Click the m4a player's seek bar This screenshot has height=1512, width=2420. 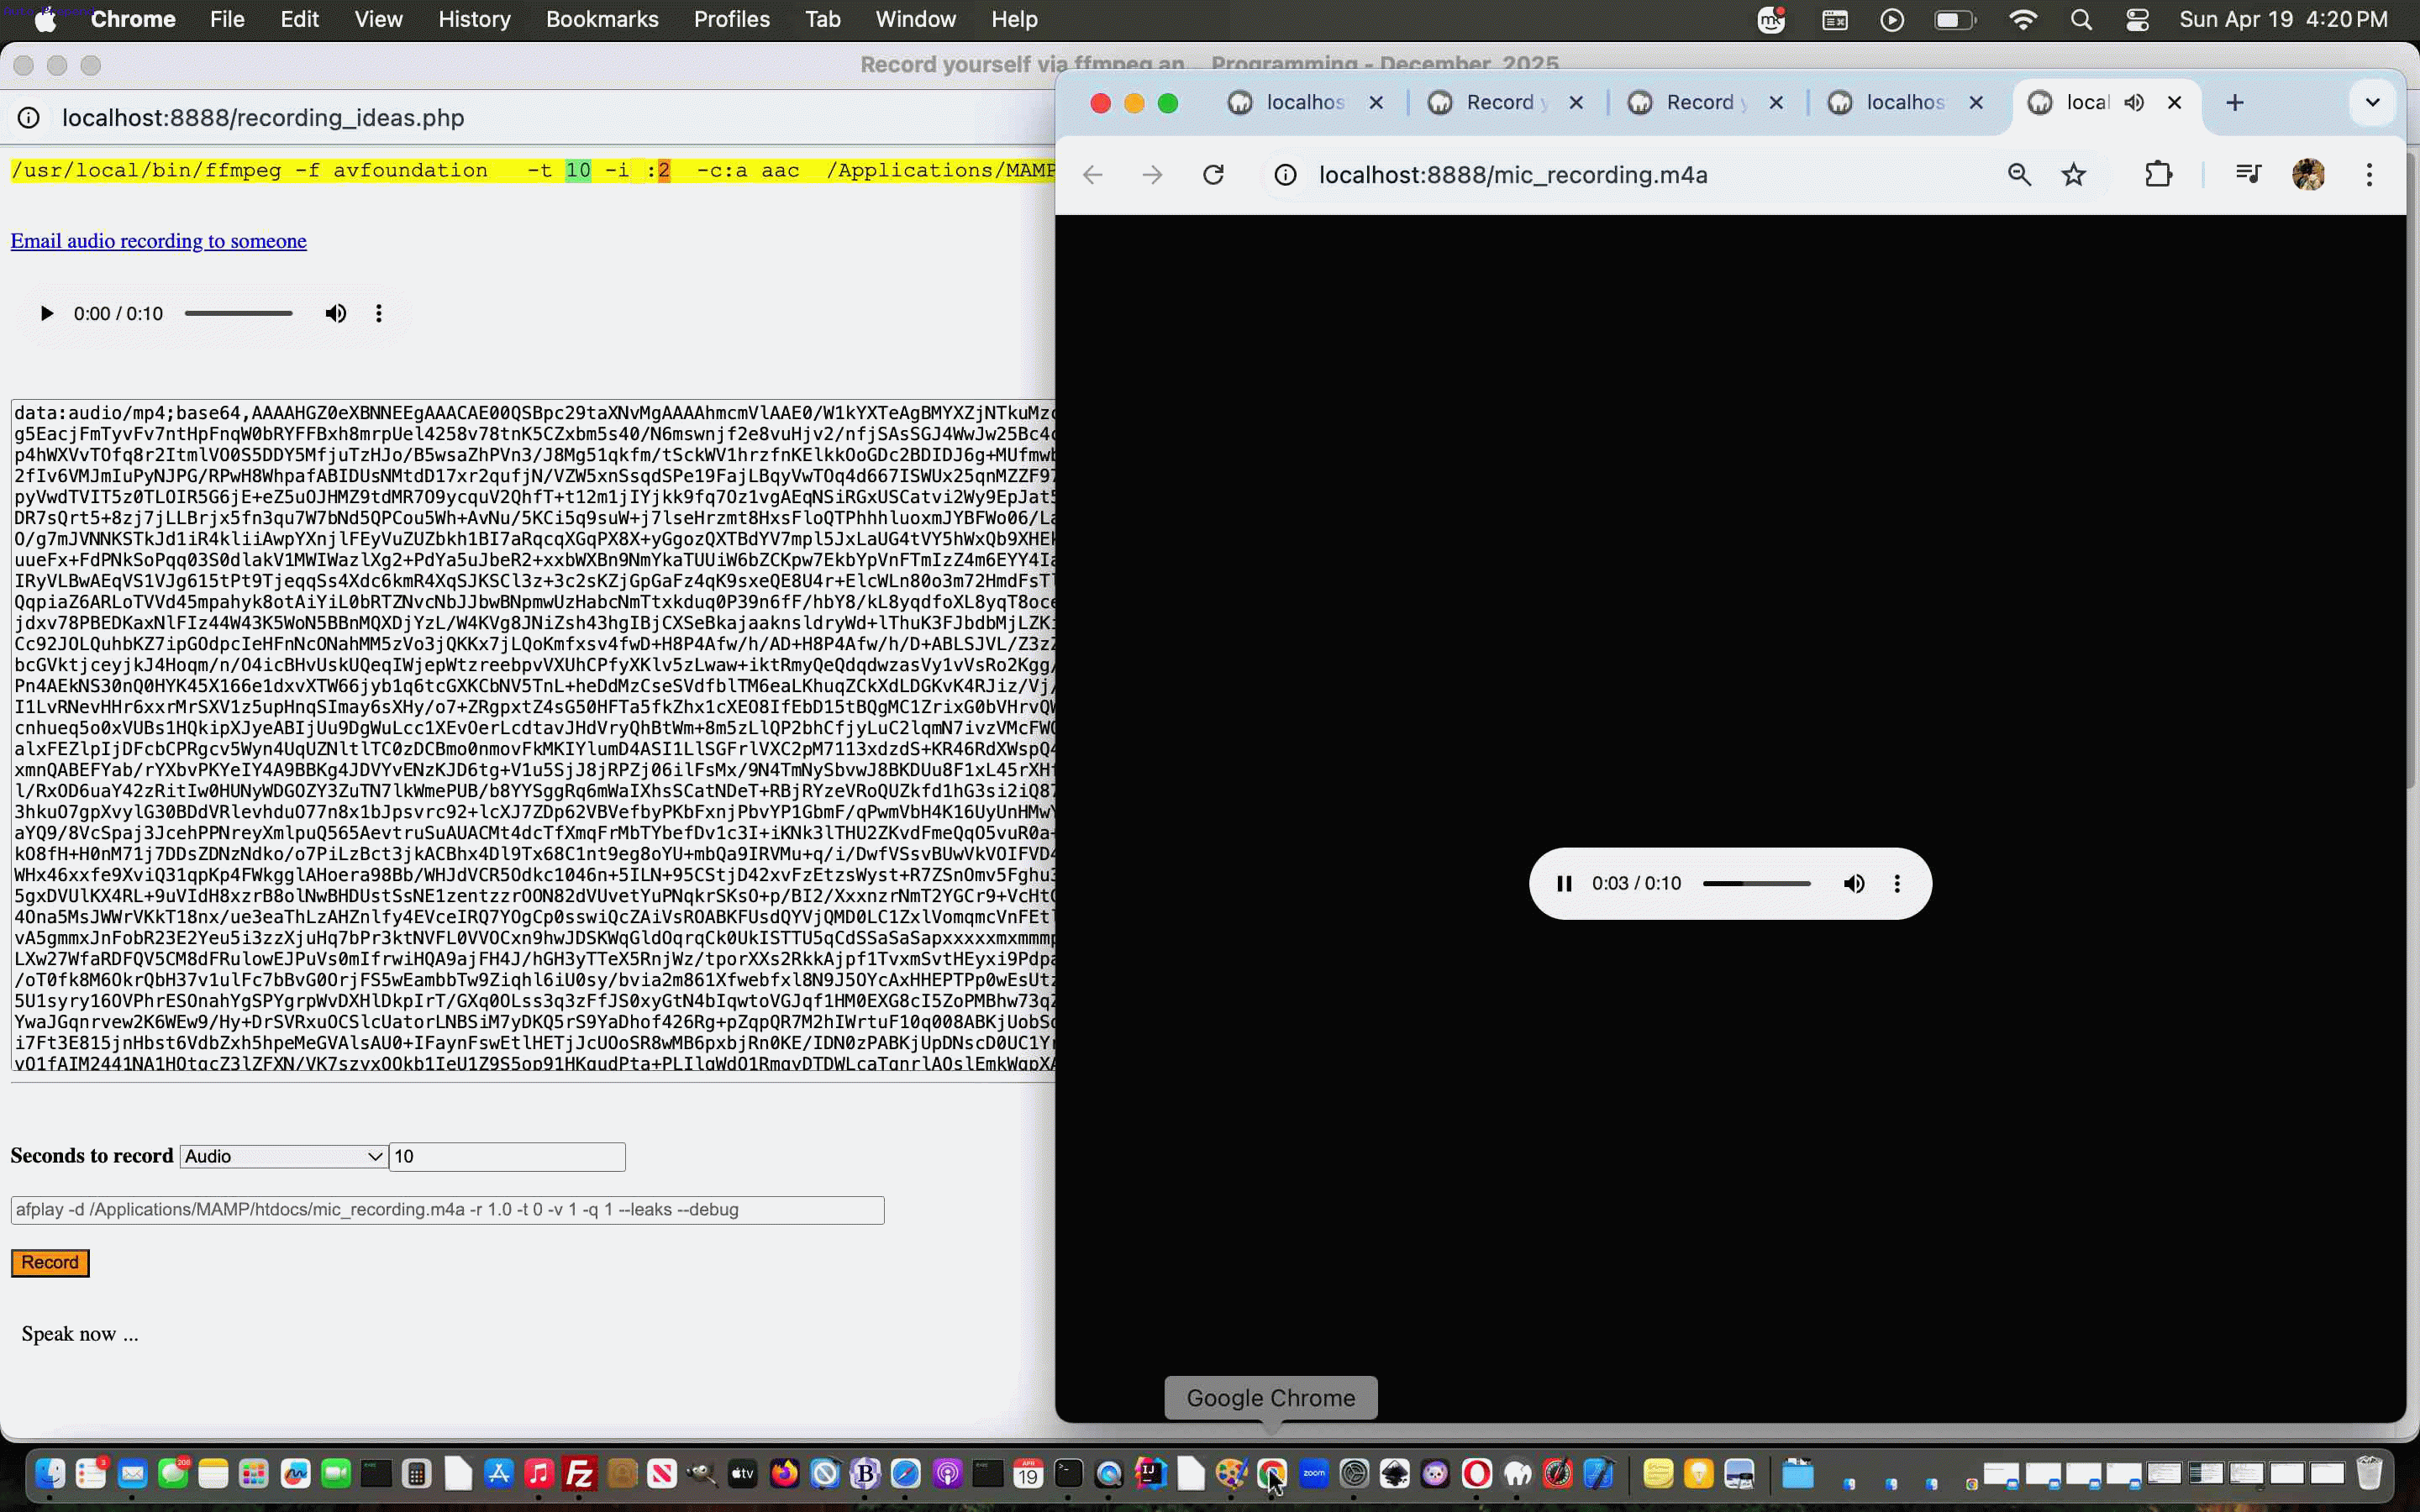click(x=1755, y=883)
